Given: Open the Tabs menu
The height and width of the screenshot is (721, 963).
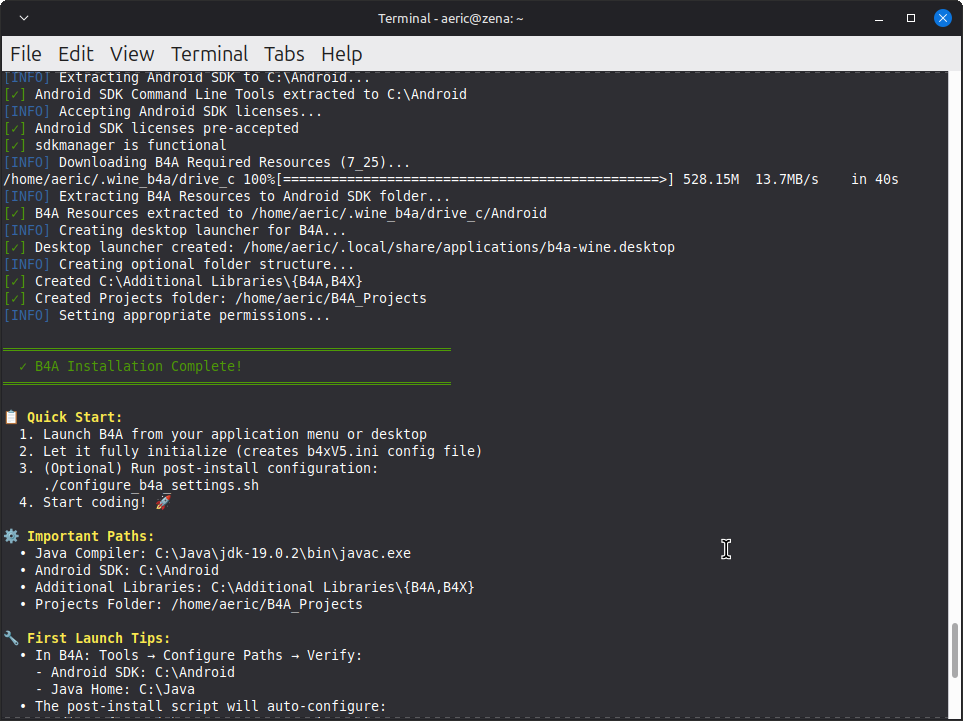Looking at the screenshot, I should tap(284, 54).
